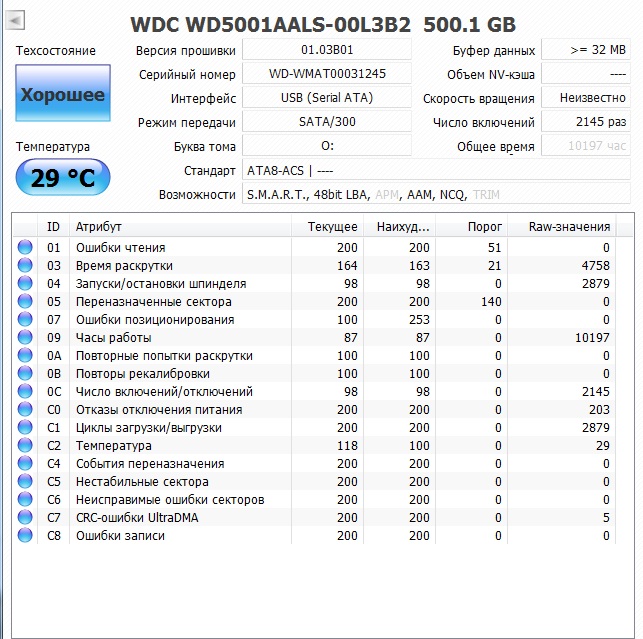Click the status orb for Запуски/остановки шпинделя
This screenshot has width=643, height=639.
(x=25, y=283)
